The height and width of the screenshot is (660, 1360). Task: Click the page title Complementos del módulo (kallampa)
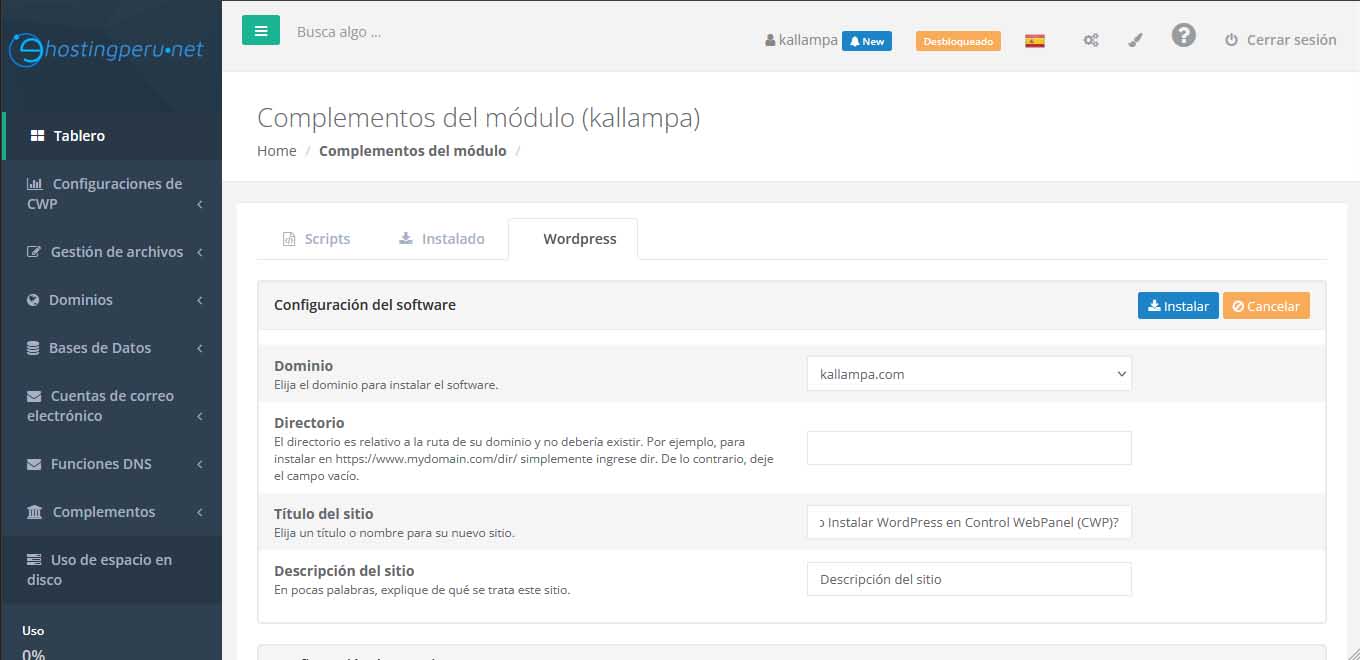click(478, 118)
